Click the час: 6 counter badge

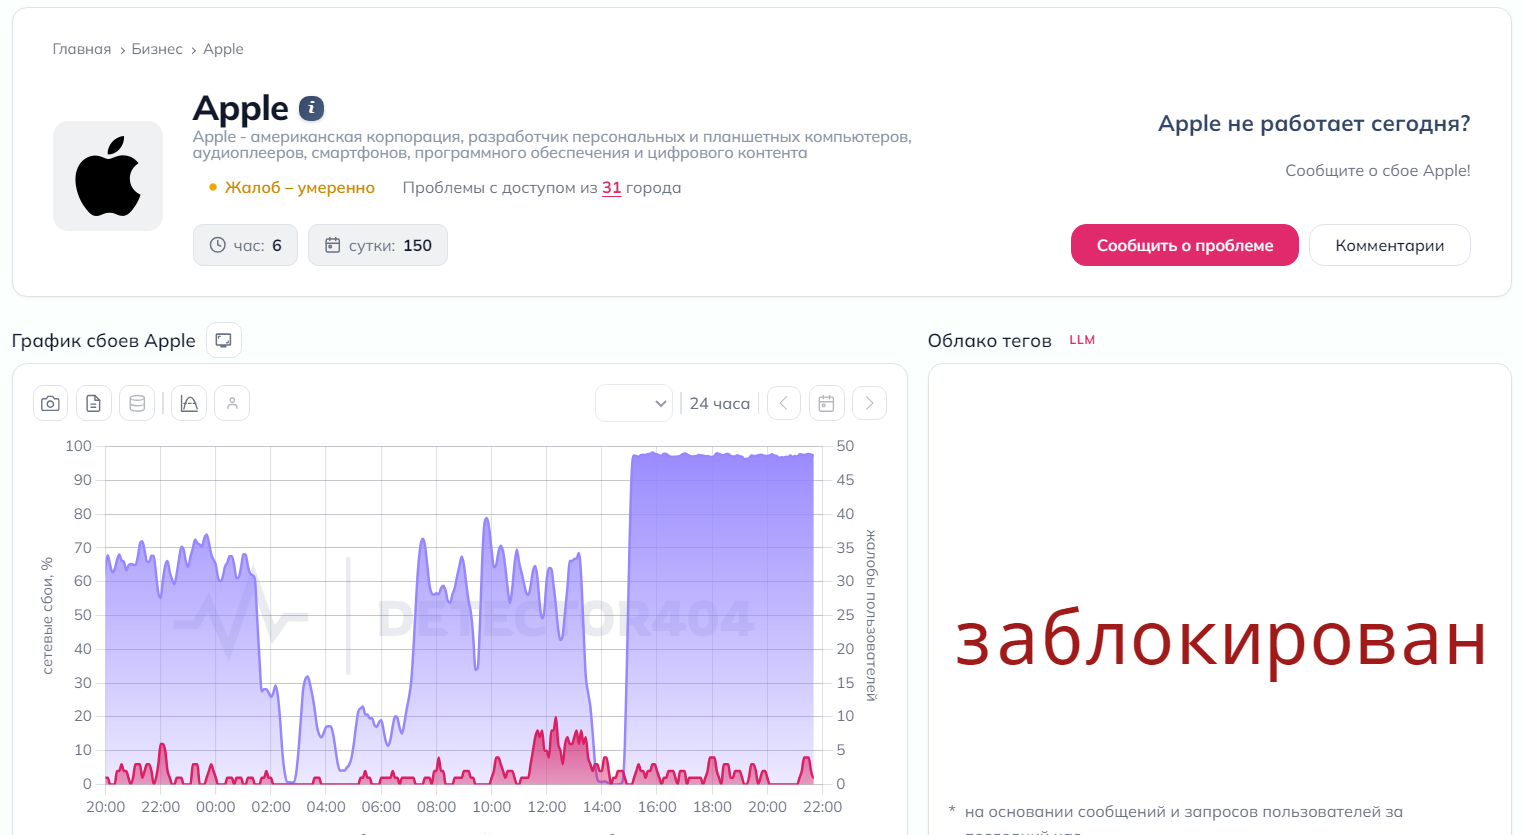[x=245, y=245]
